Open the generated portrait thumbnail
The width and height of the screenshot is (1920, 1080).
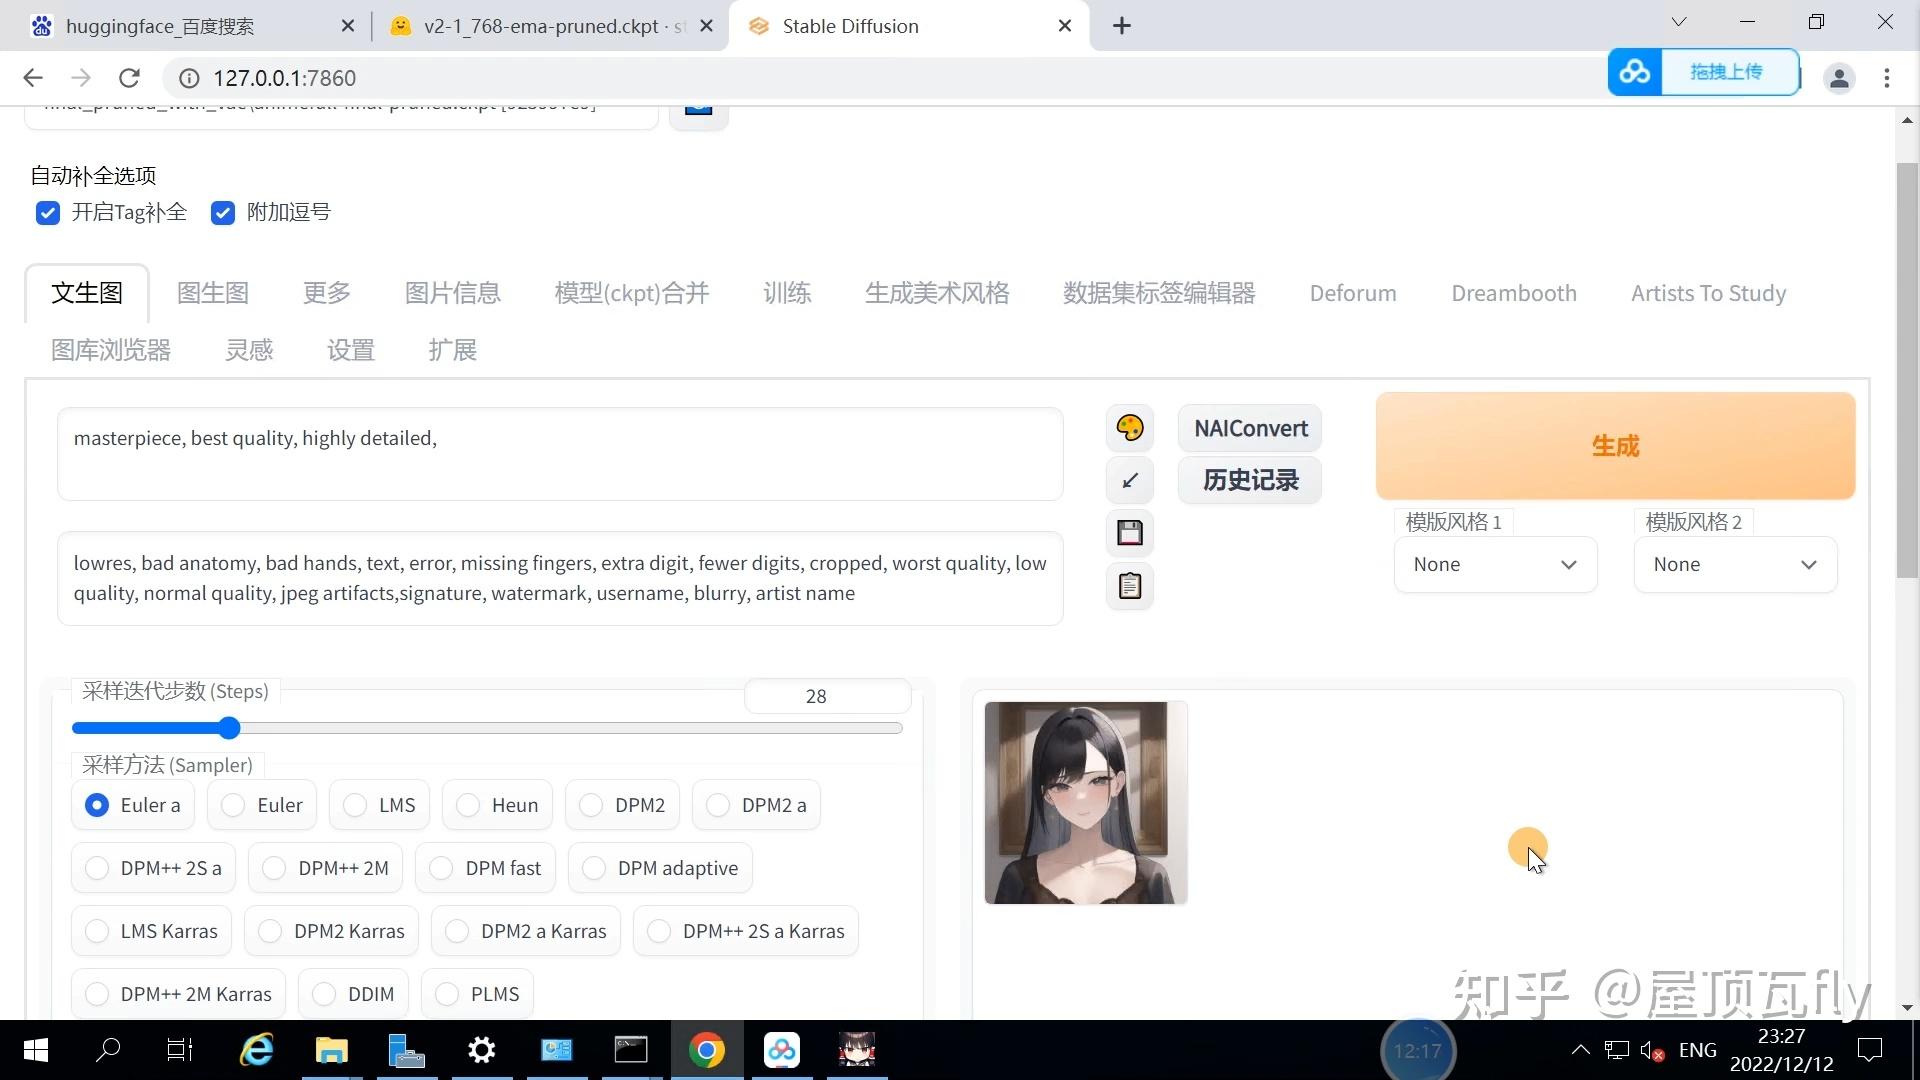pos(1086,803)
